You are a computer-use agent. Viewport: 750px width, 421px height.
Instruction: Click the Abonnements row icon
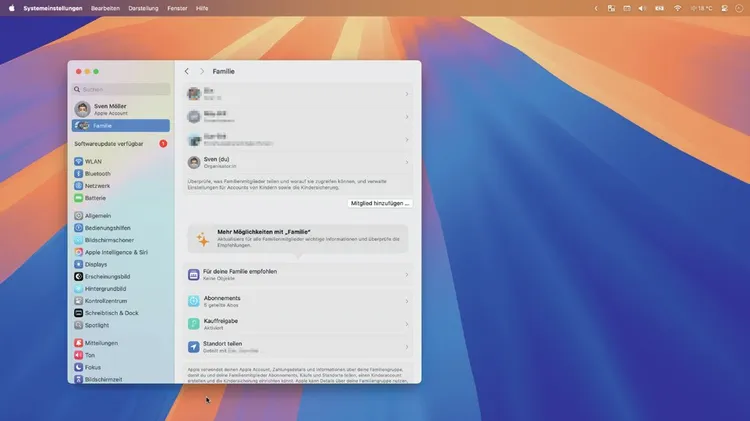coord(193,301)
